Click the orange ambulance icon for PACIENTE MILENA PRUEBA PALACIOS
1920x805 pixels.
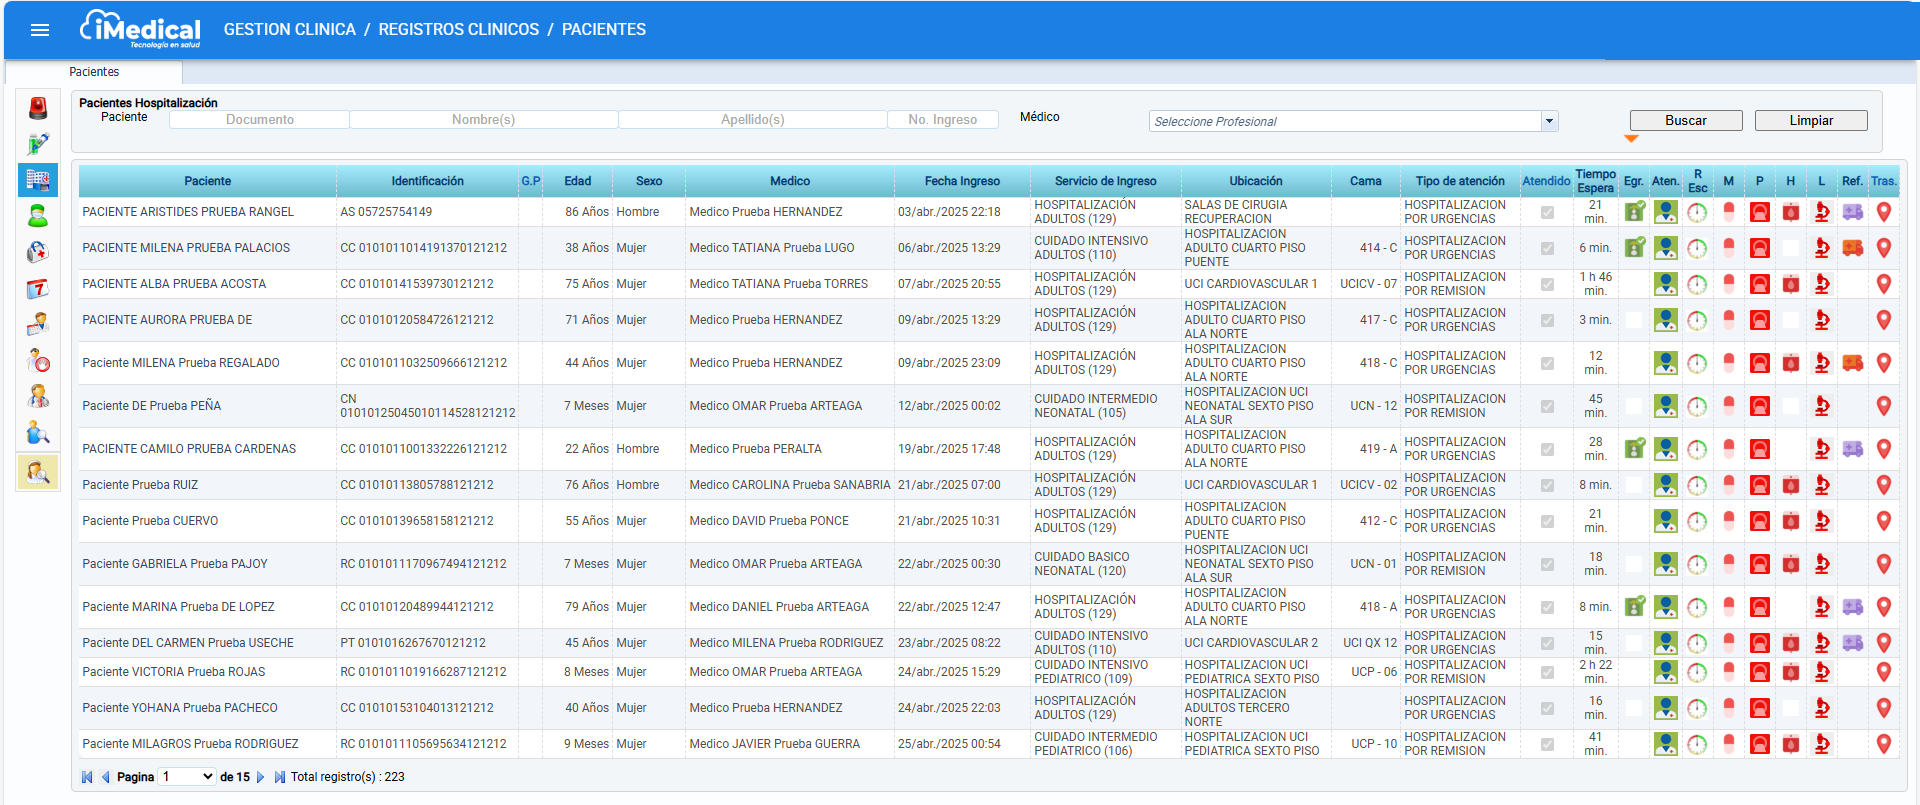[x=1853, y=248]
